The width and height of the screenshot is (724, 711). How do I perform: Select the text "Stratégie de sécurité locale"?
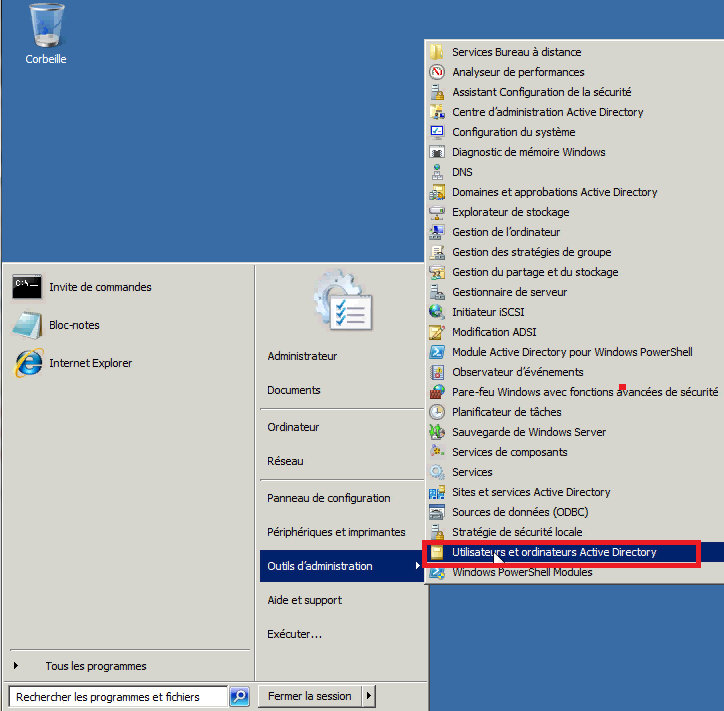pos(517,532)
